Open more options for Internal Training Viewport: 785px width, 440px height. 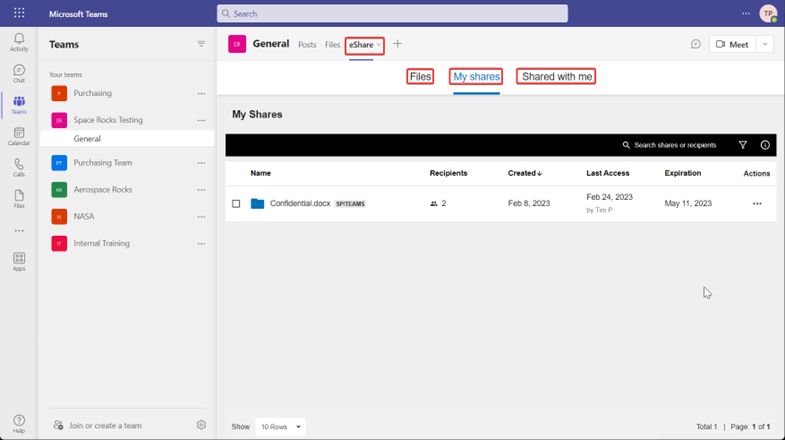(x=201, y=244)
